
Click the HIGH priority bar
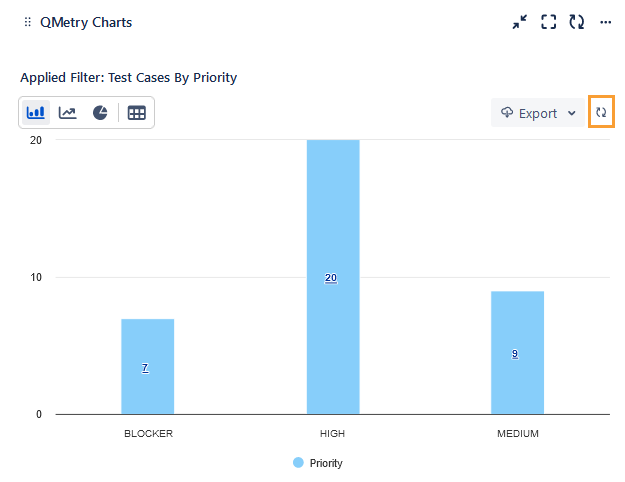pyautogui.click(x=333, y=220)
